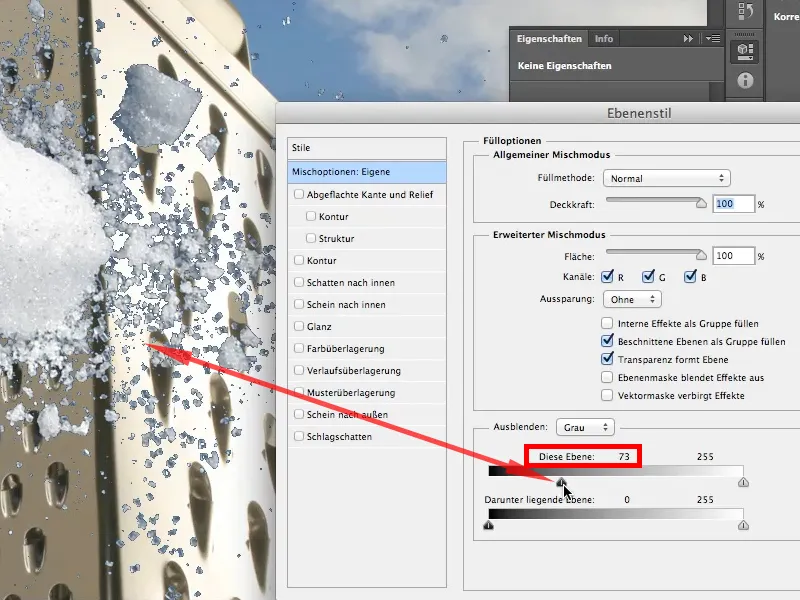Click the Diese Ebene gradient bar
The width and height of the screenshot is (800, 600).
(616, 471)
